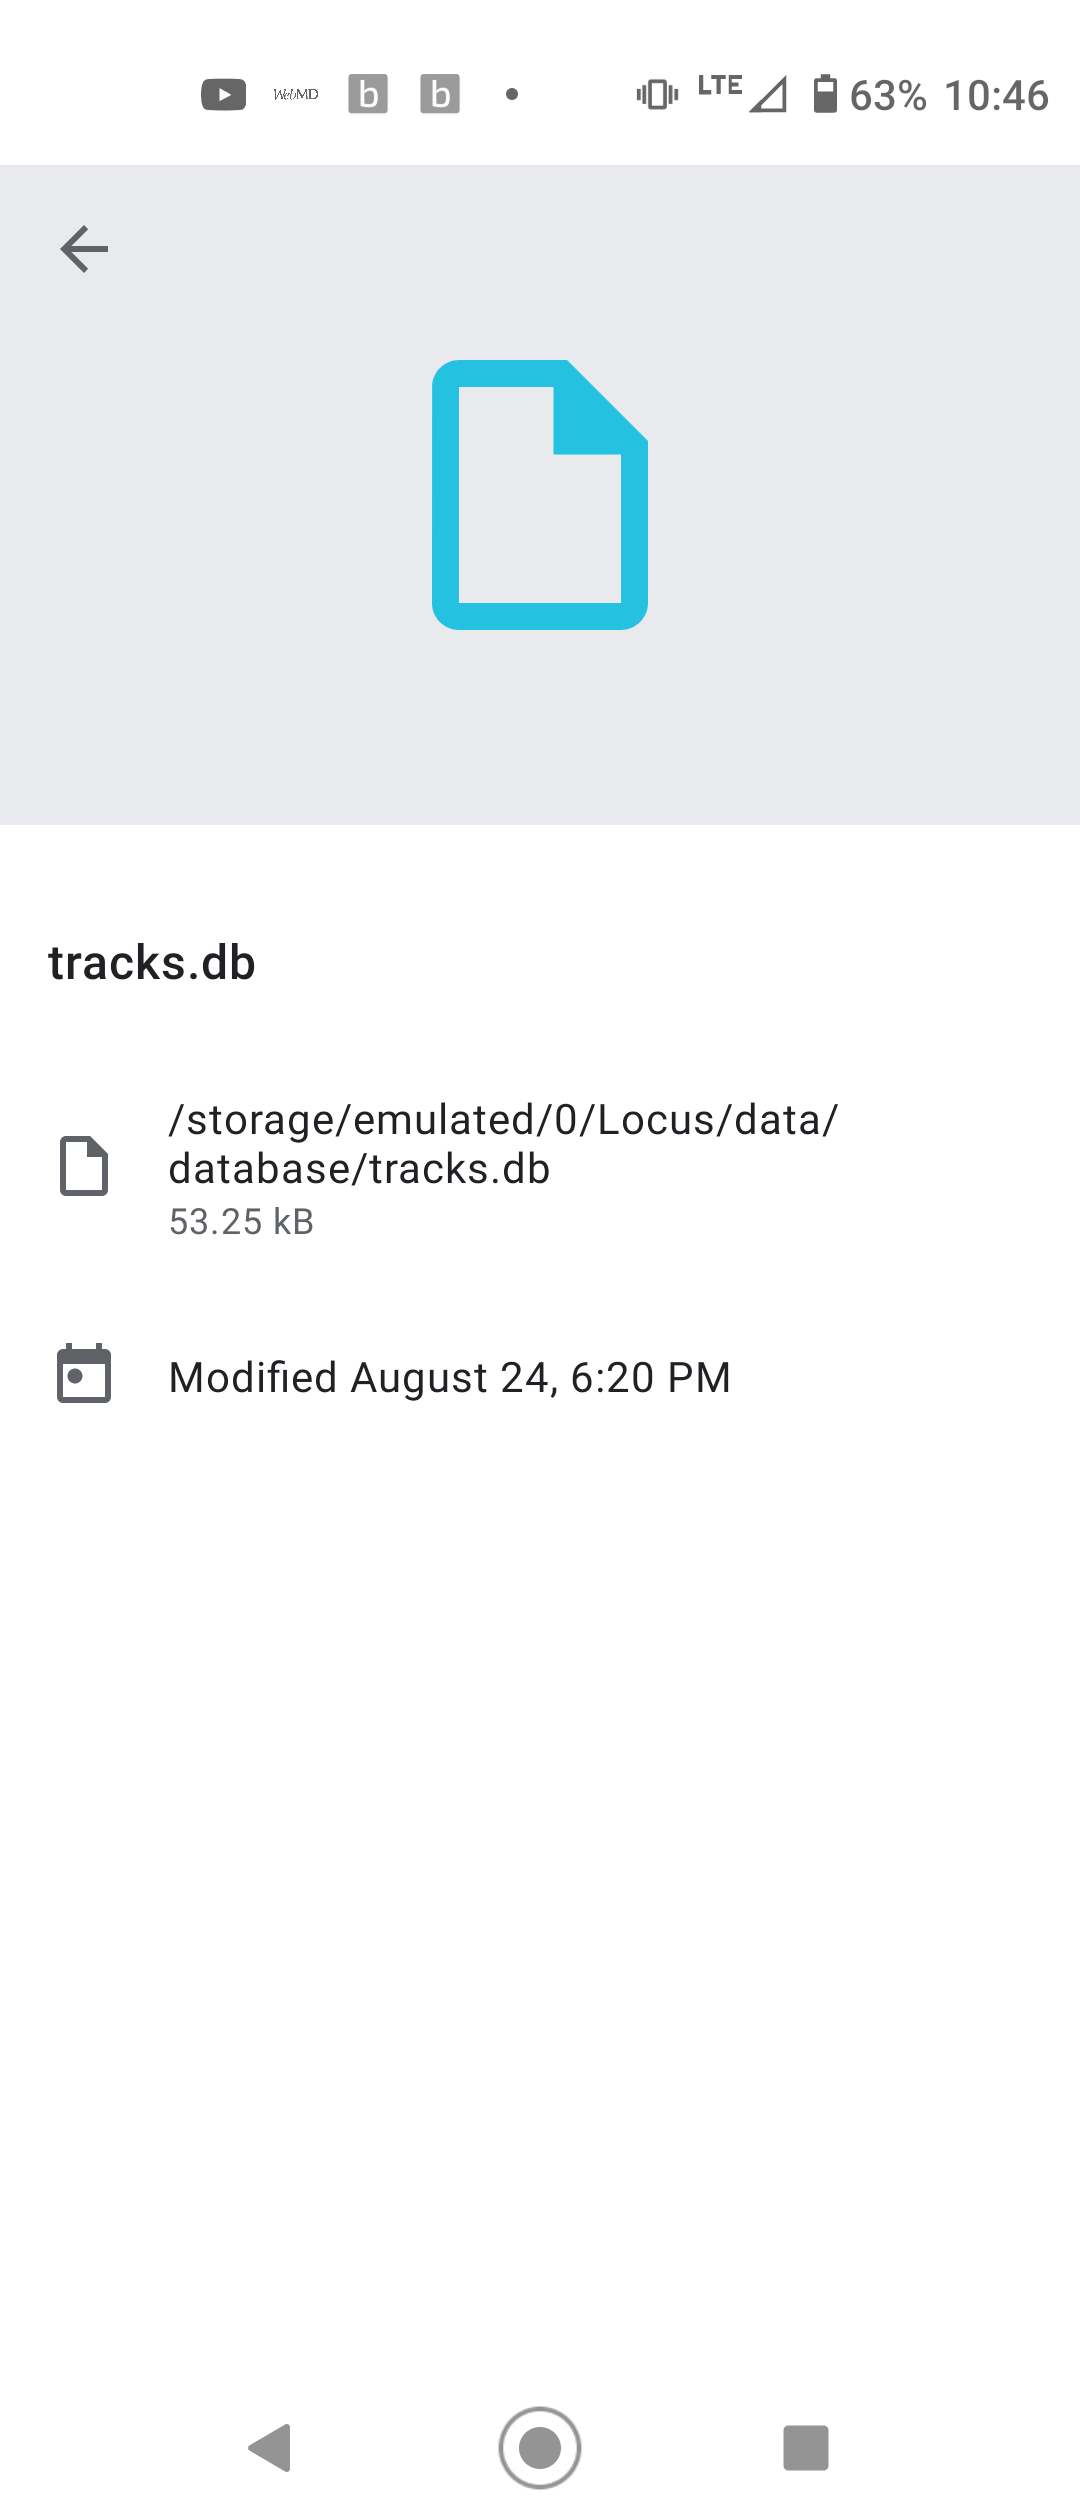Tap the large blue file icon
Viewport: 1080px width, 2520px height.
(x=540, y=495)
